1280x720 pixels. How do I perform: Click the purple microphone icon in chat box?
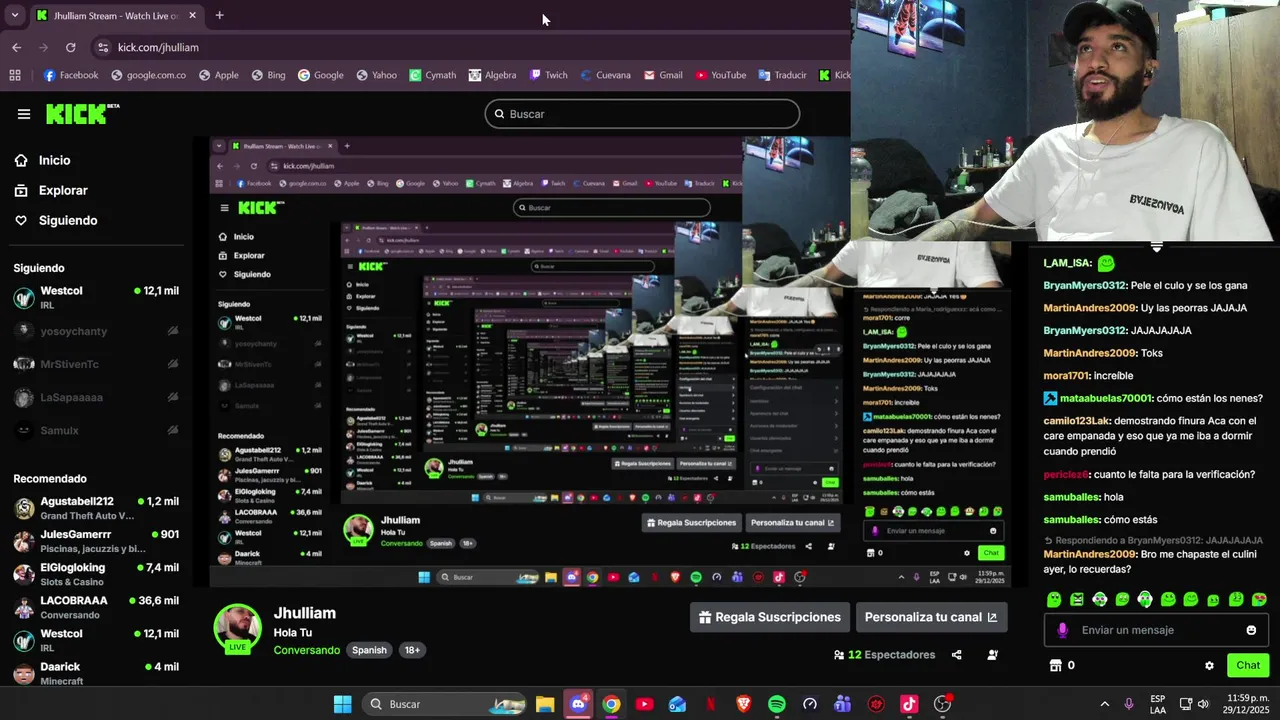tap(1062, 630)
